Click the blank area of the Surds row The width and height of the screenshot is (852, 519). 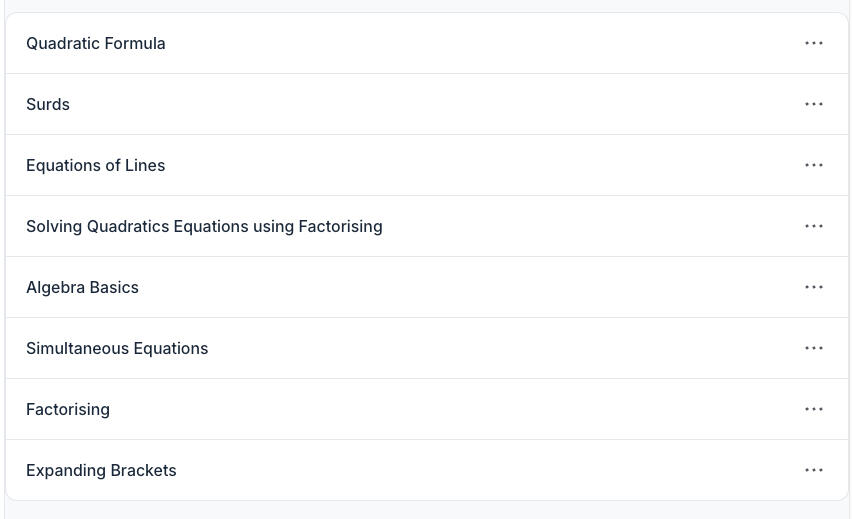pos(430,104)
